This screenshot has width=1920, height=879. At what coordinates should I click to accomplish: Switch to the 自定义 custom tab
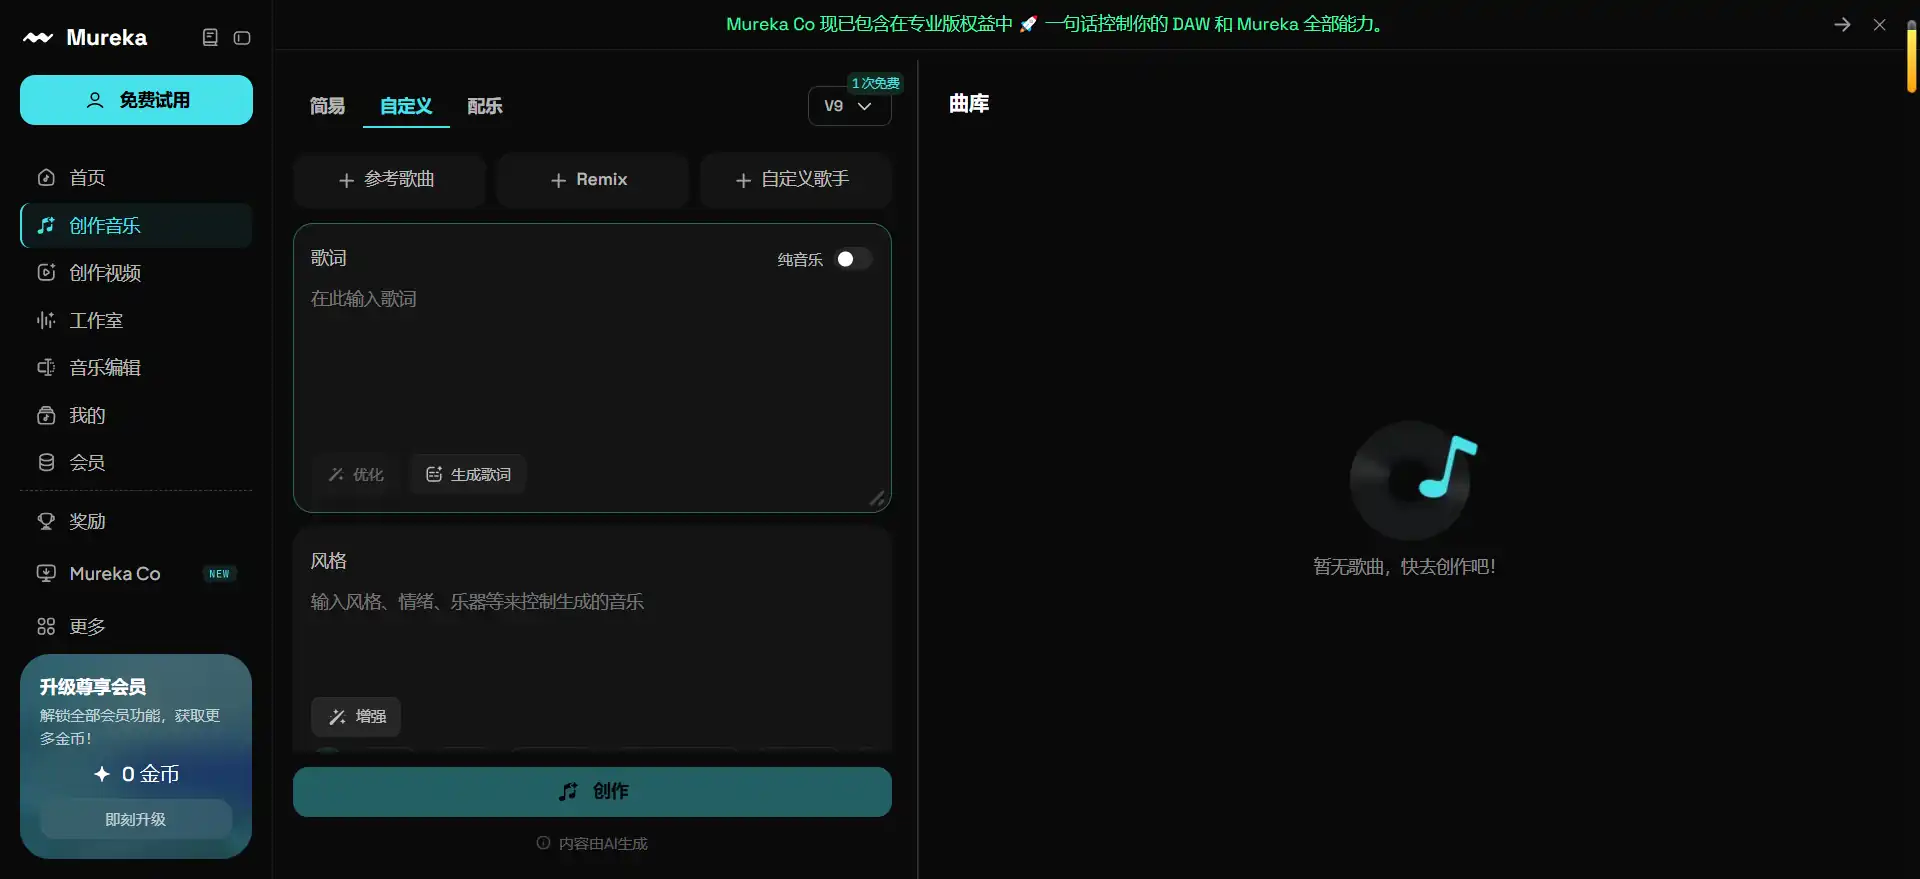406,106
